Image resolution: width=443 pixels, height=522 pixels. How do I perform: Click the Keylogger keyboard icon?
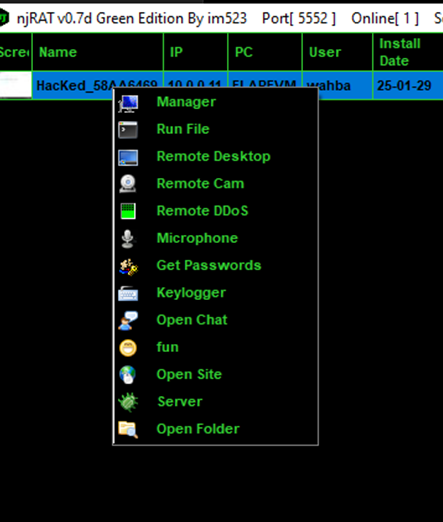(128, 294)
